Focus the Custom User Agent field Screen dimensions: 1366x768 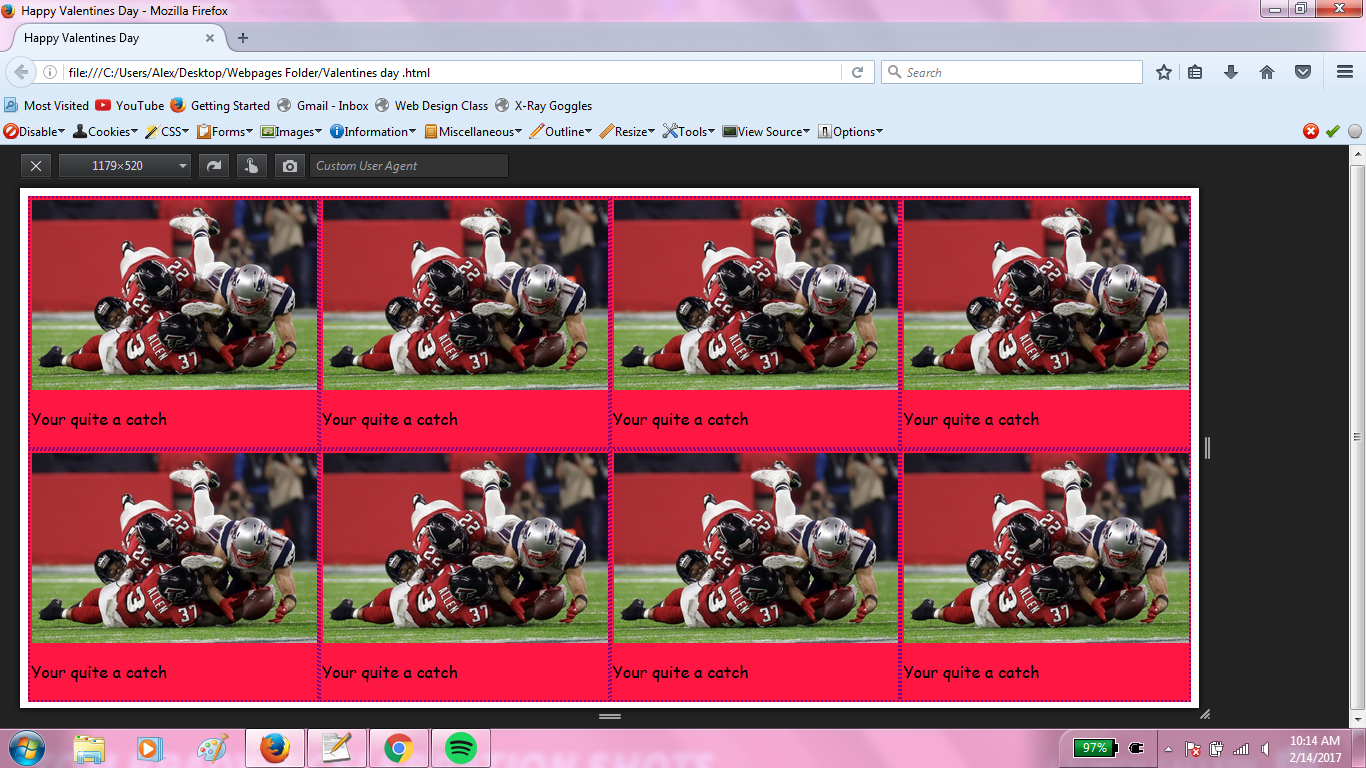tap(409, 166)
